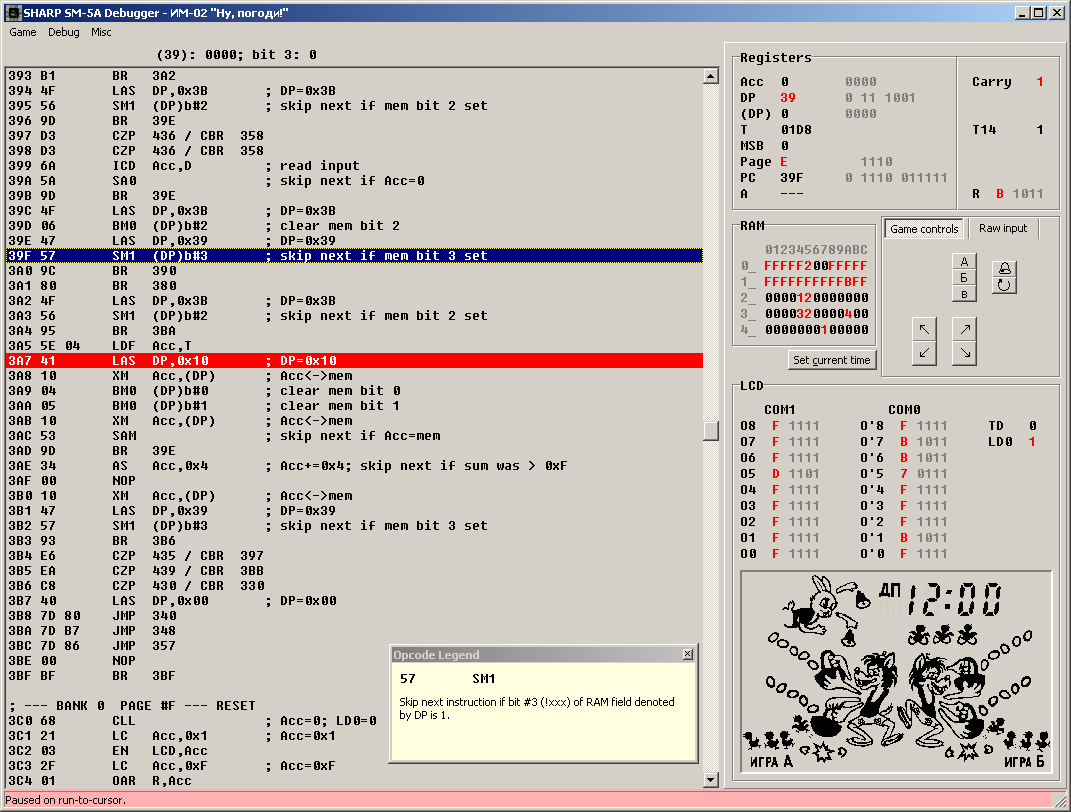The height and width of the screenshot is (812, 1071).
Task: Click the disassembly scrollbar down arrow
Action: [x=710, y=780]
